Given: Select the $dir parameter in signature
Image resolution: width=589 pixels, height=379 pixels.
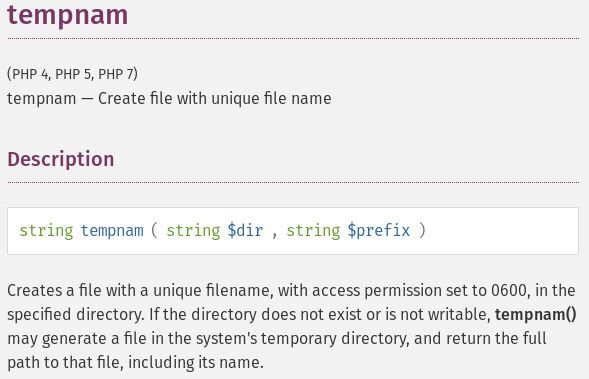Looking at the screenshot, I should click(x=245, y=230).
